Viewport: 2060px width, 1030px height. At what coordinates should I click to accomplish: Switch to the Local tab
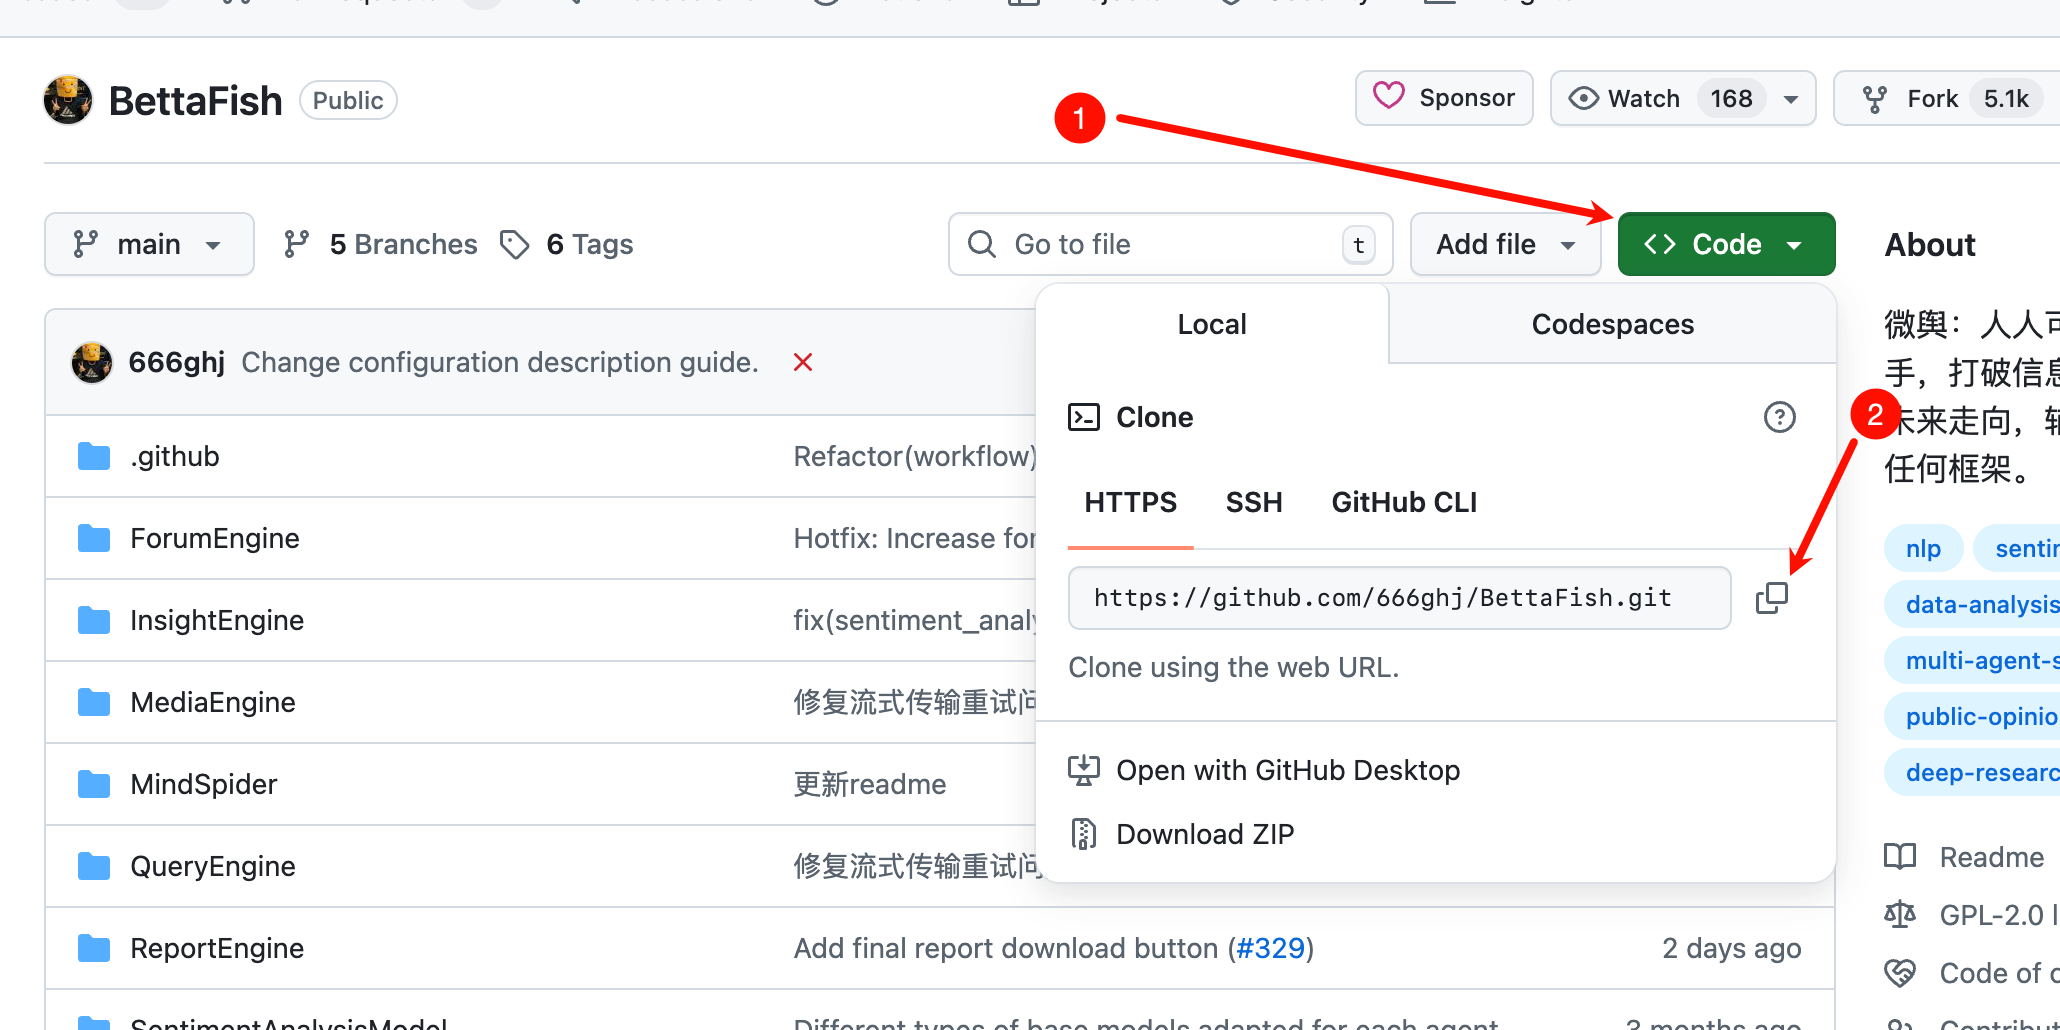point(1212,324)
